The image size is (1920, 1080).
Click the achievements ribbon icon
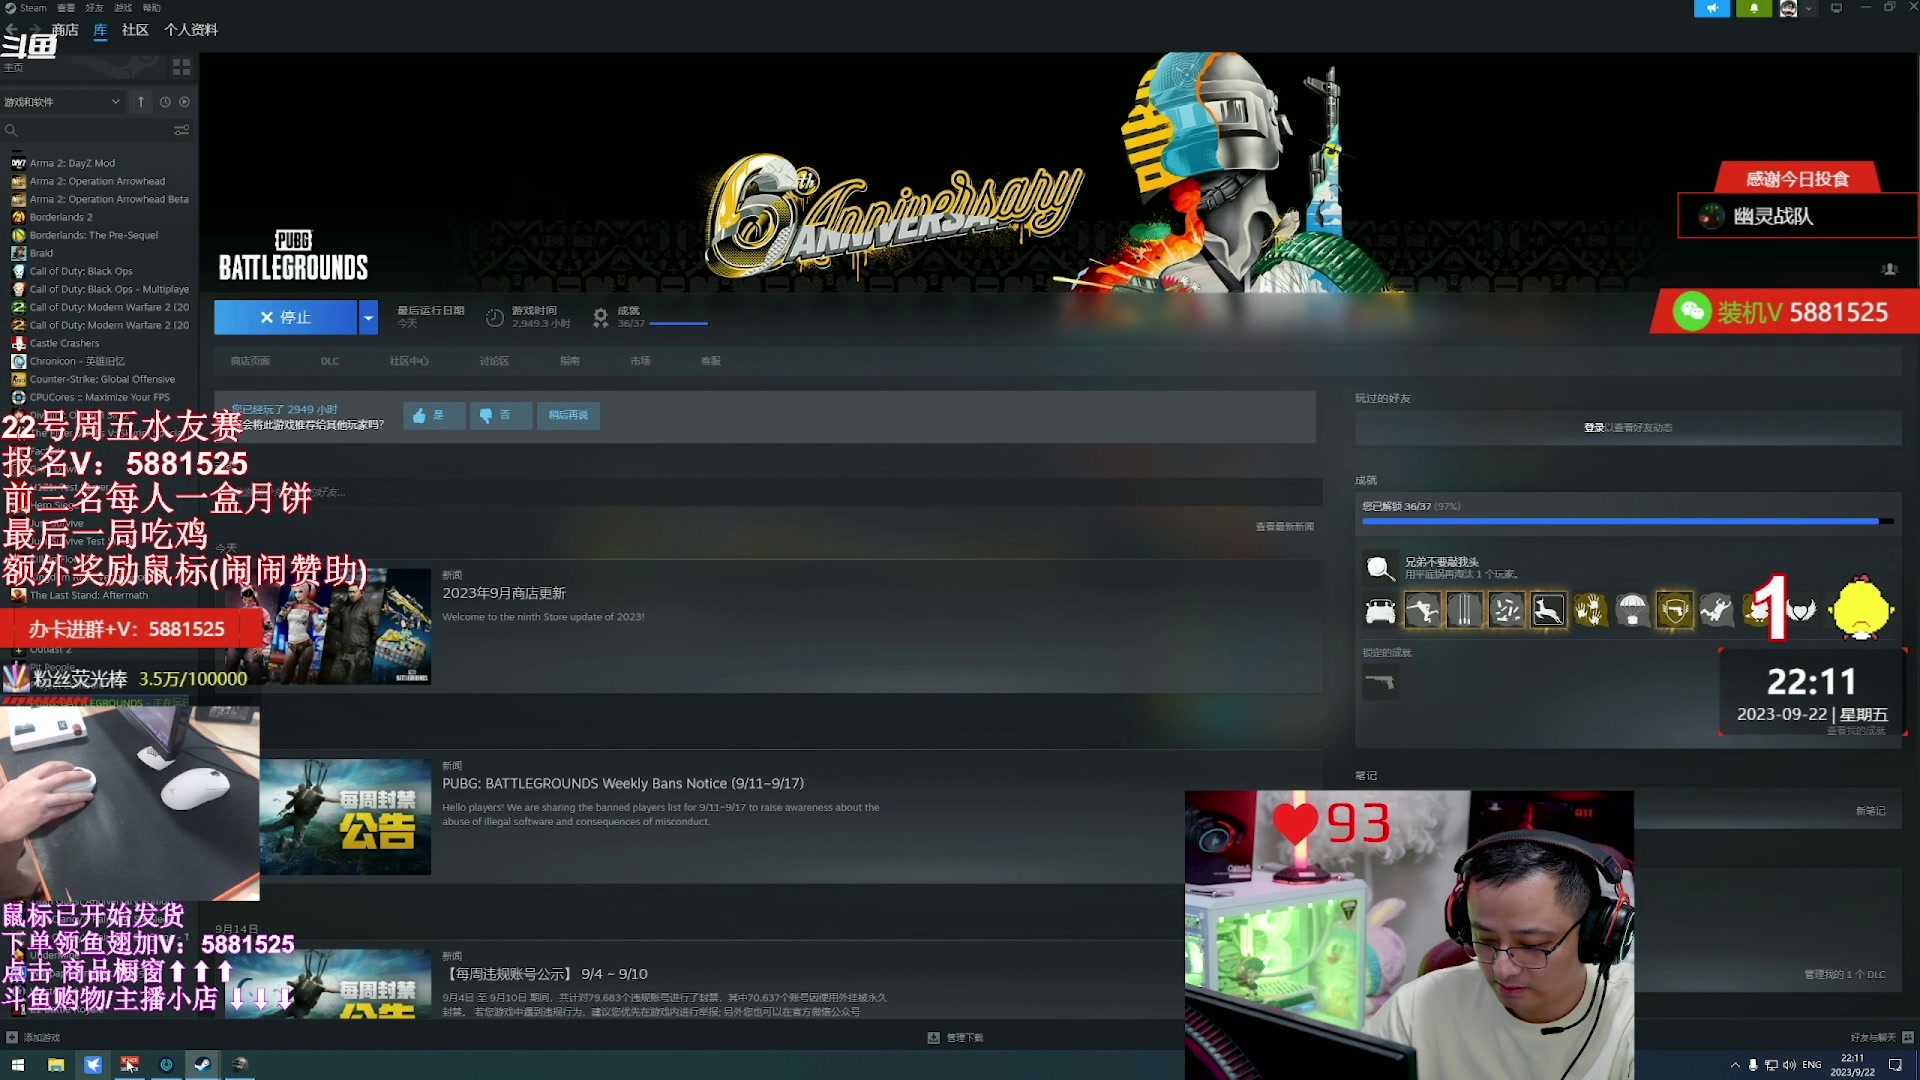600,318
